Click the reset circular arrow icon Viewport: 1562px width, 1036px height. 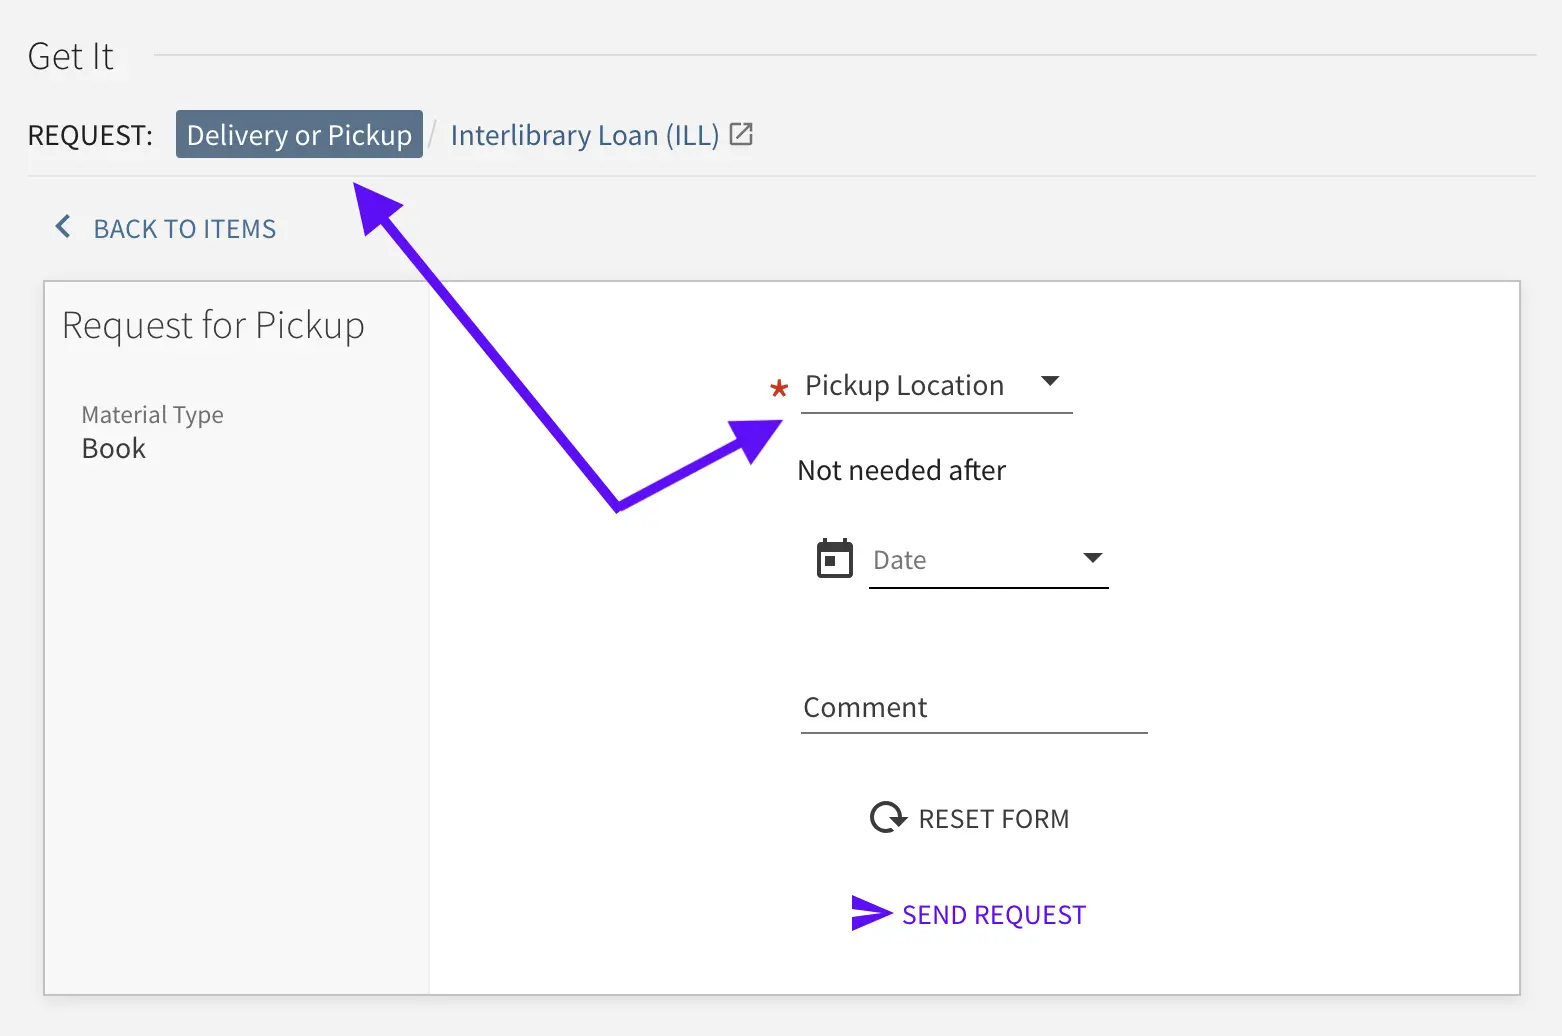[888, 818]
